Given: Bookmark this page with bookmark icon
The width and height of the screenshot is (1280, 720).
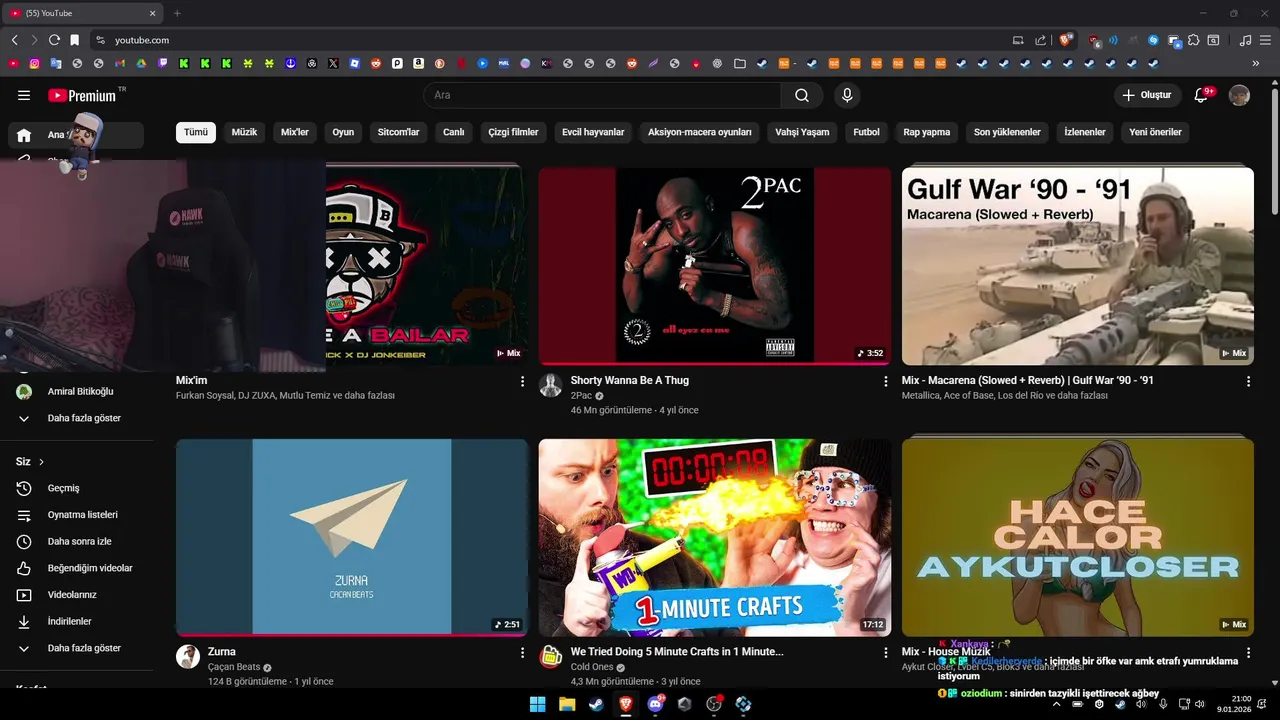Looking at the screenshot, I should pos(74,40).
